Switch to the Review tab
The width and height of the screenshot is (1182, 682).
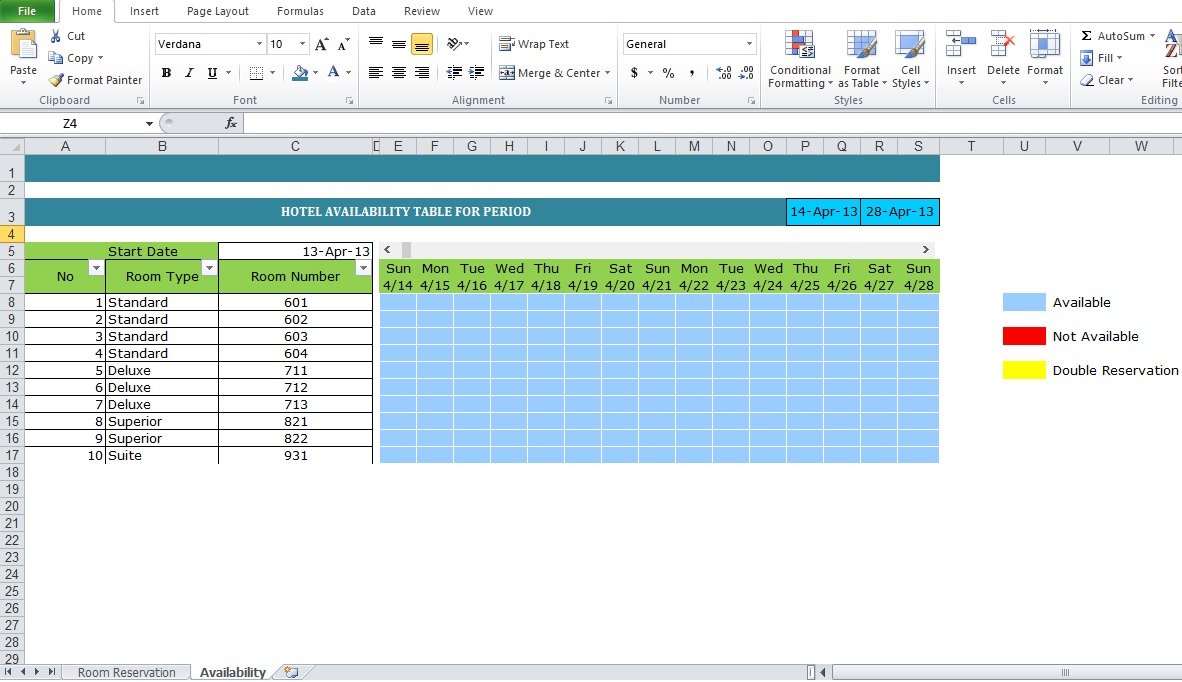point(421,11)
